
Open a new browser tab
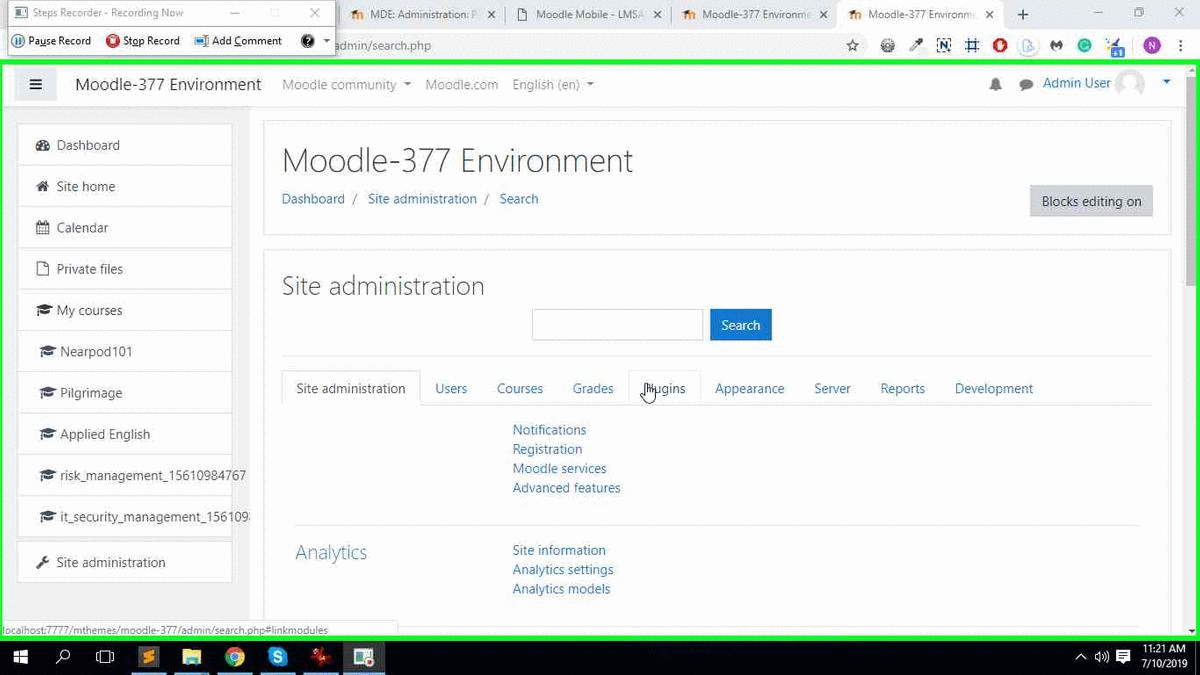coord(1022,14)
